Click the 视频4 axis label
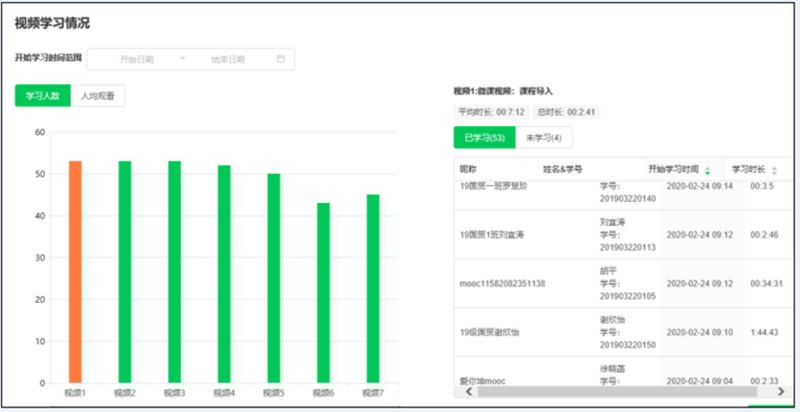Viewport: 800px width, 412px height. pos(224,393)
